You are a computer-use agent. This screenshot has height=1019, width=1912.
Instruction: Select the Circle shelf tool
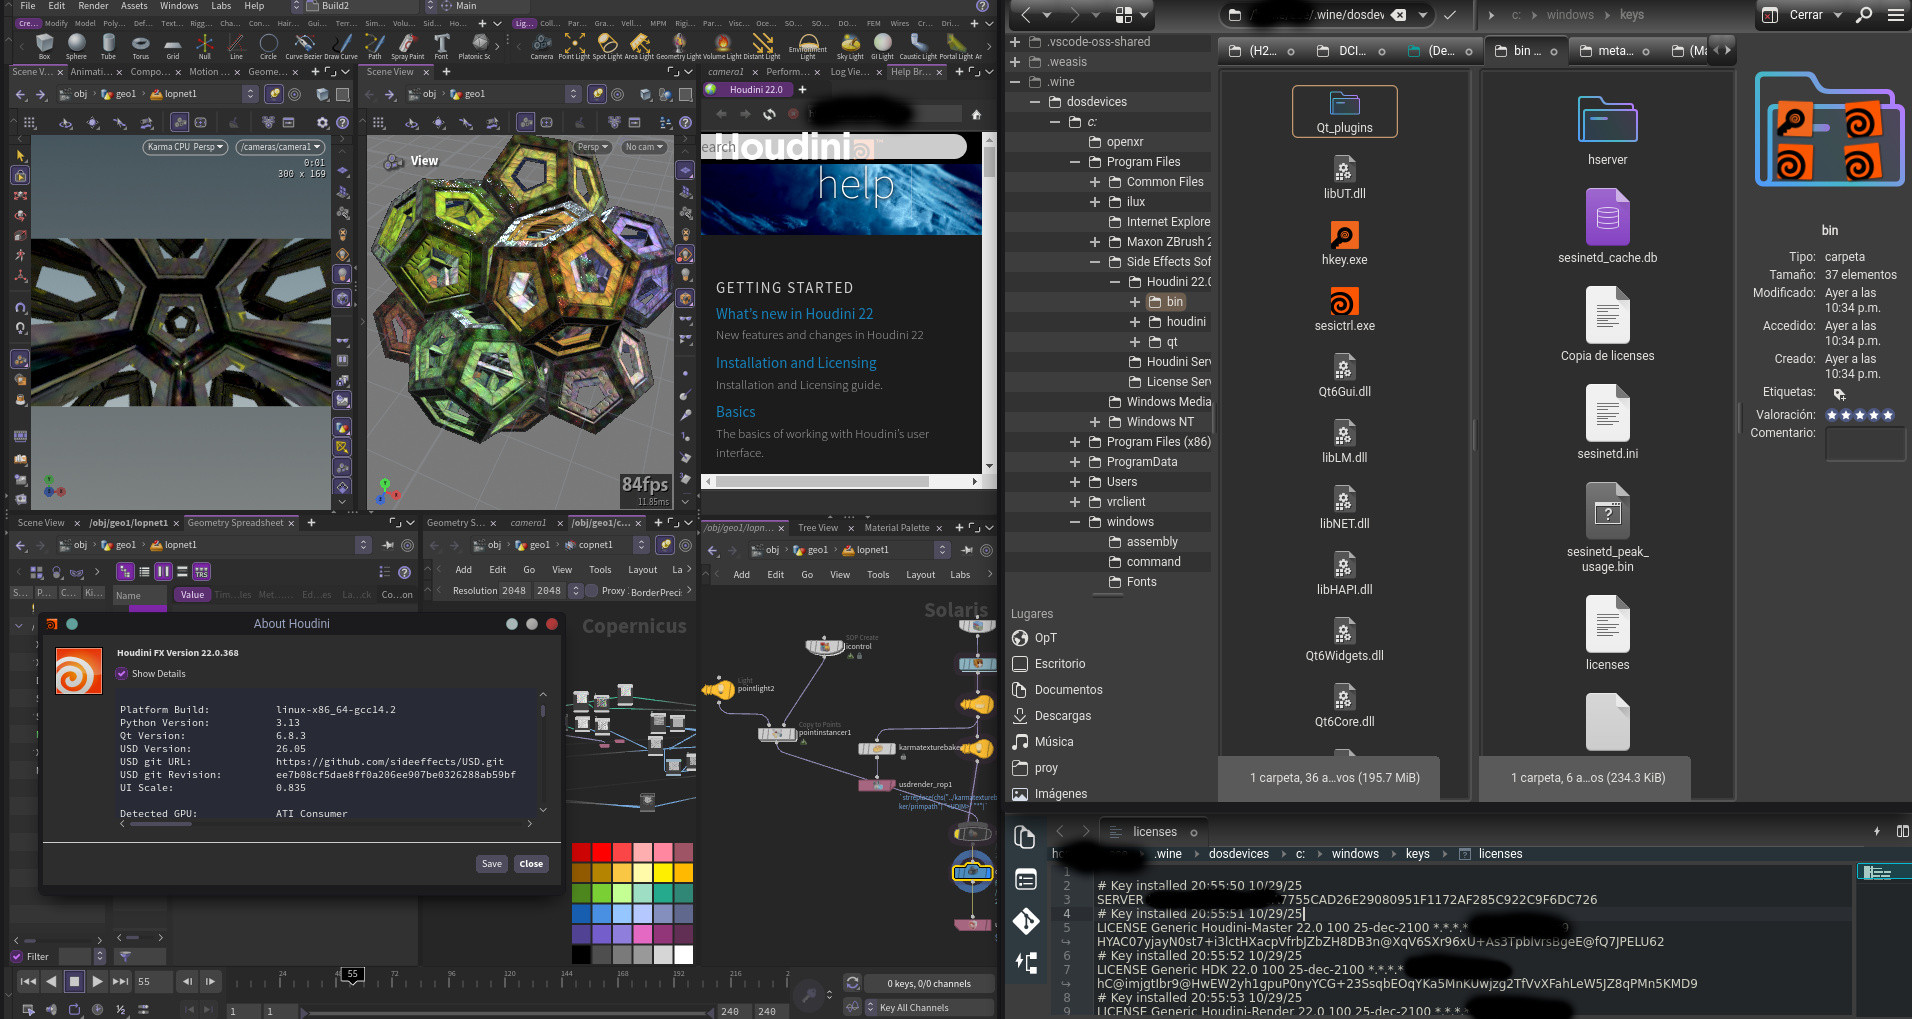point(268,45)
